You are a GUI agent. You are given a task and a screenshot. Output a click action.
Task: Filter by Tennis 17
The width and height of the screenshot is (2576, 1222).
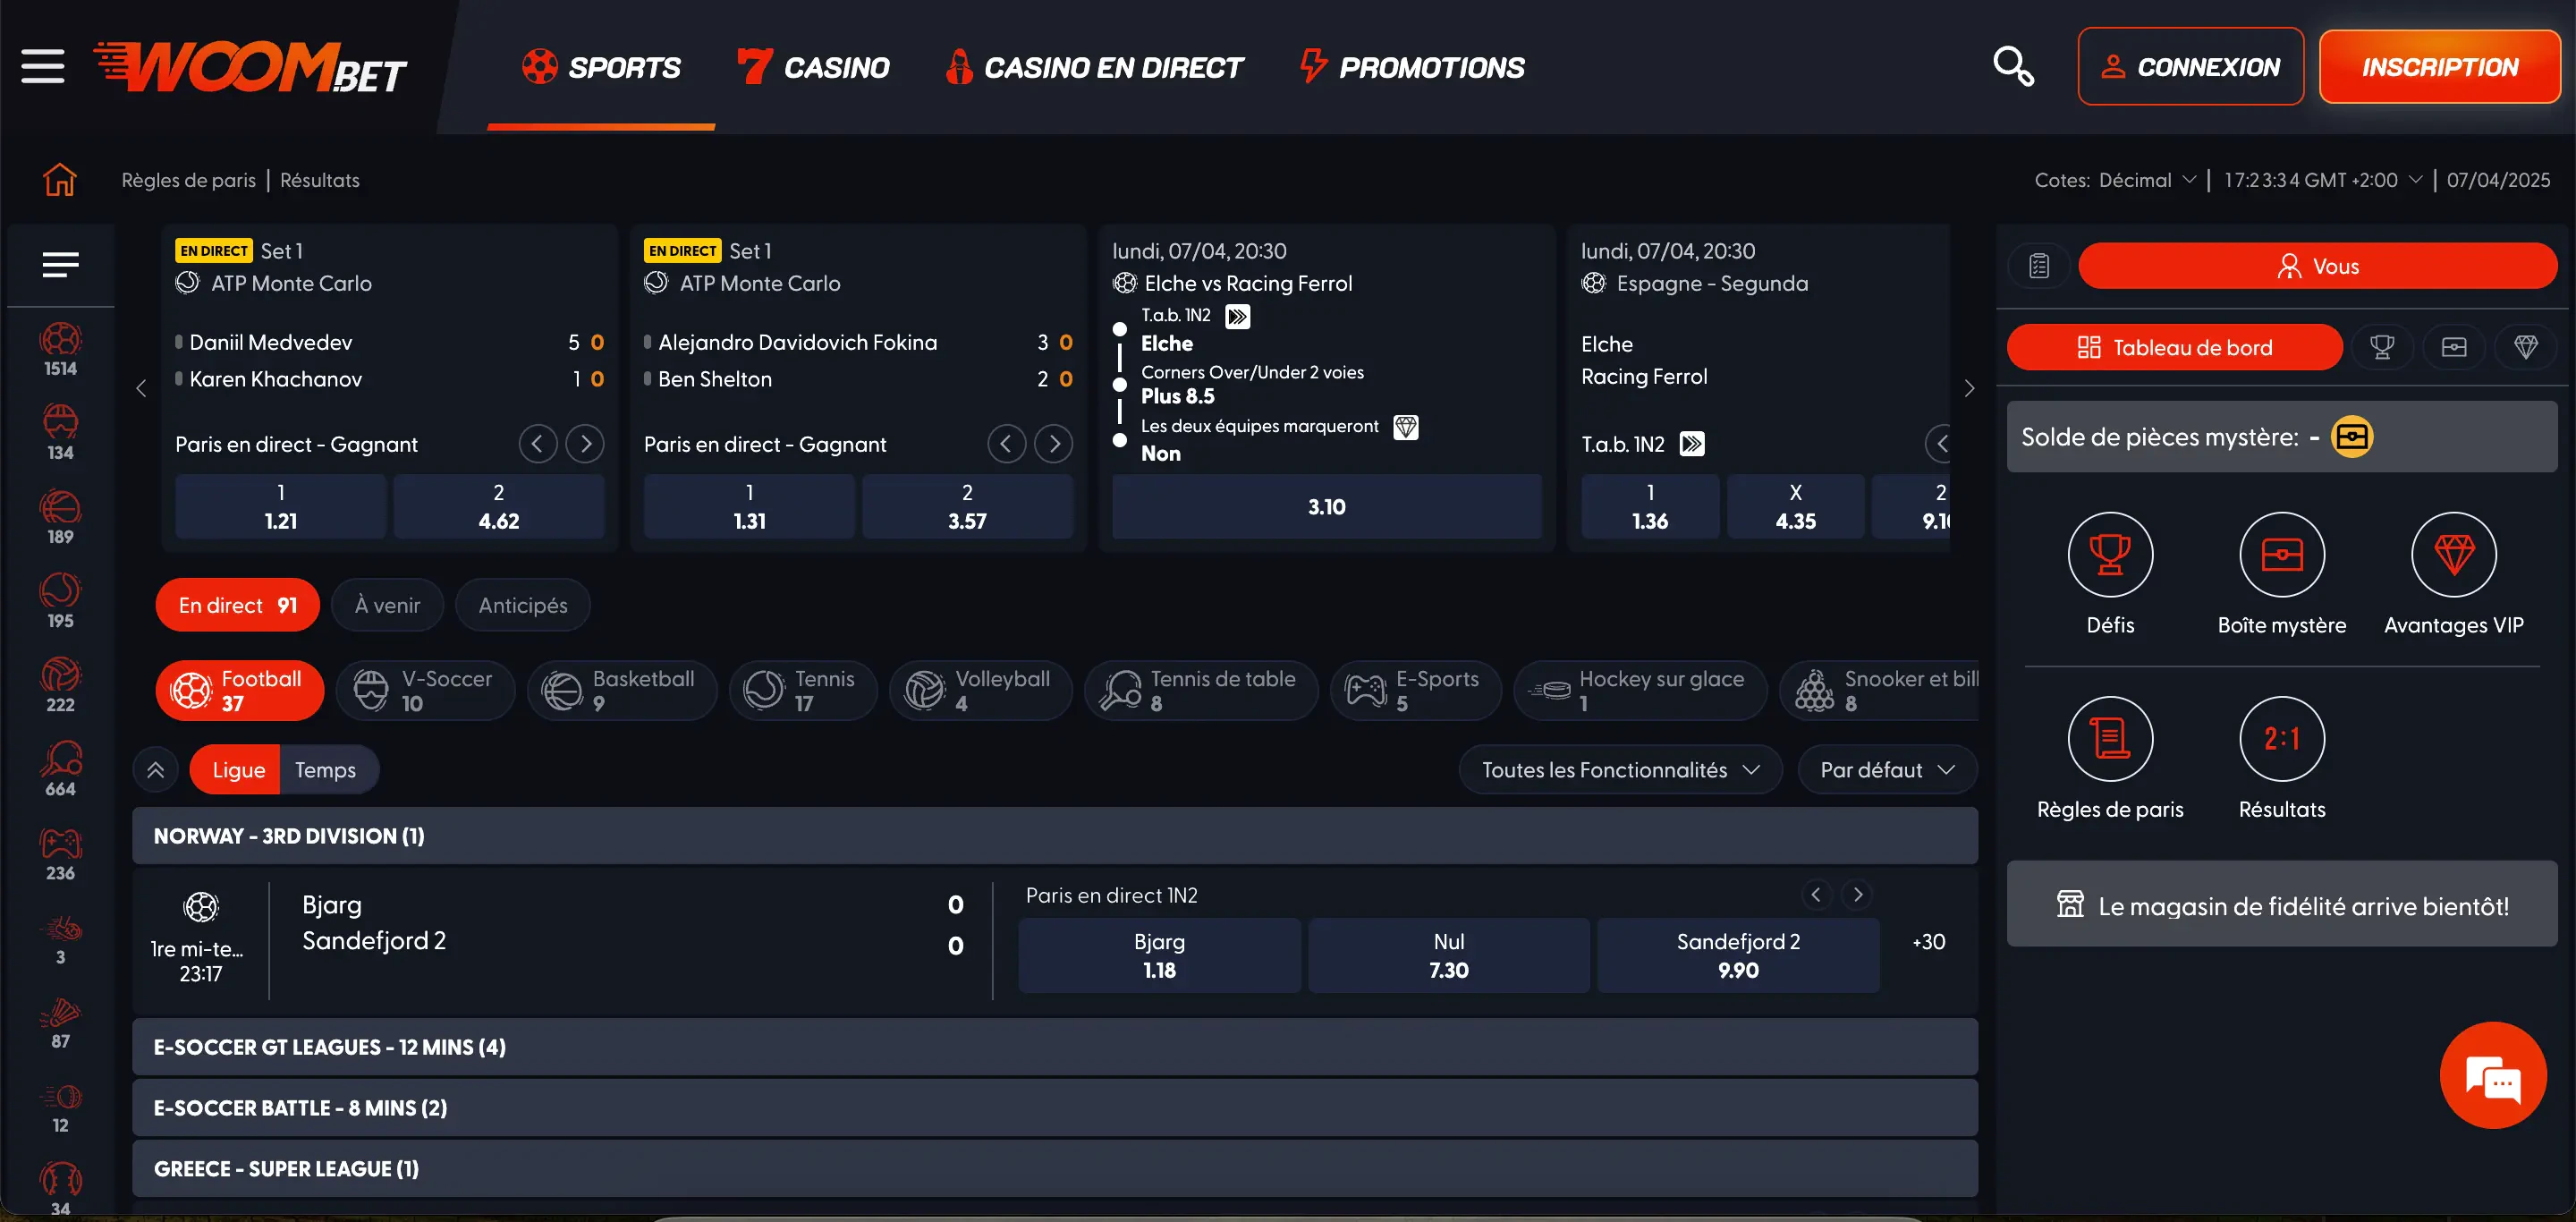803,690
